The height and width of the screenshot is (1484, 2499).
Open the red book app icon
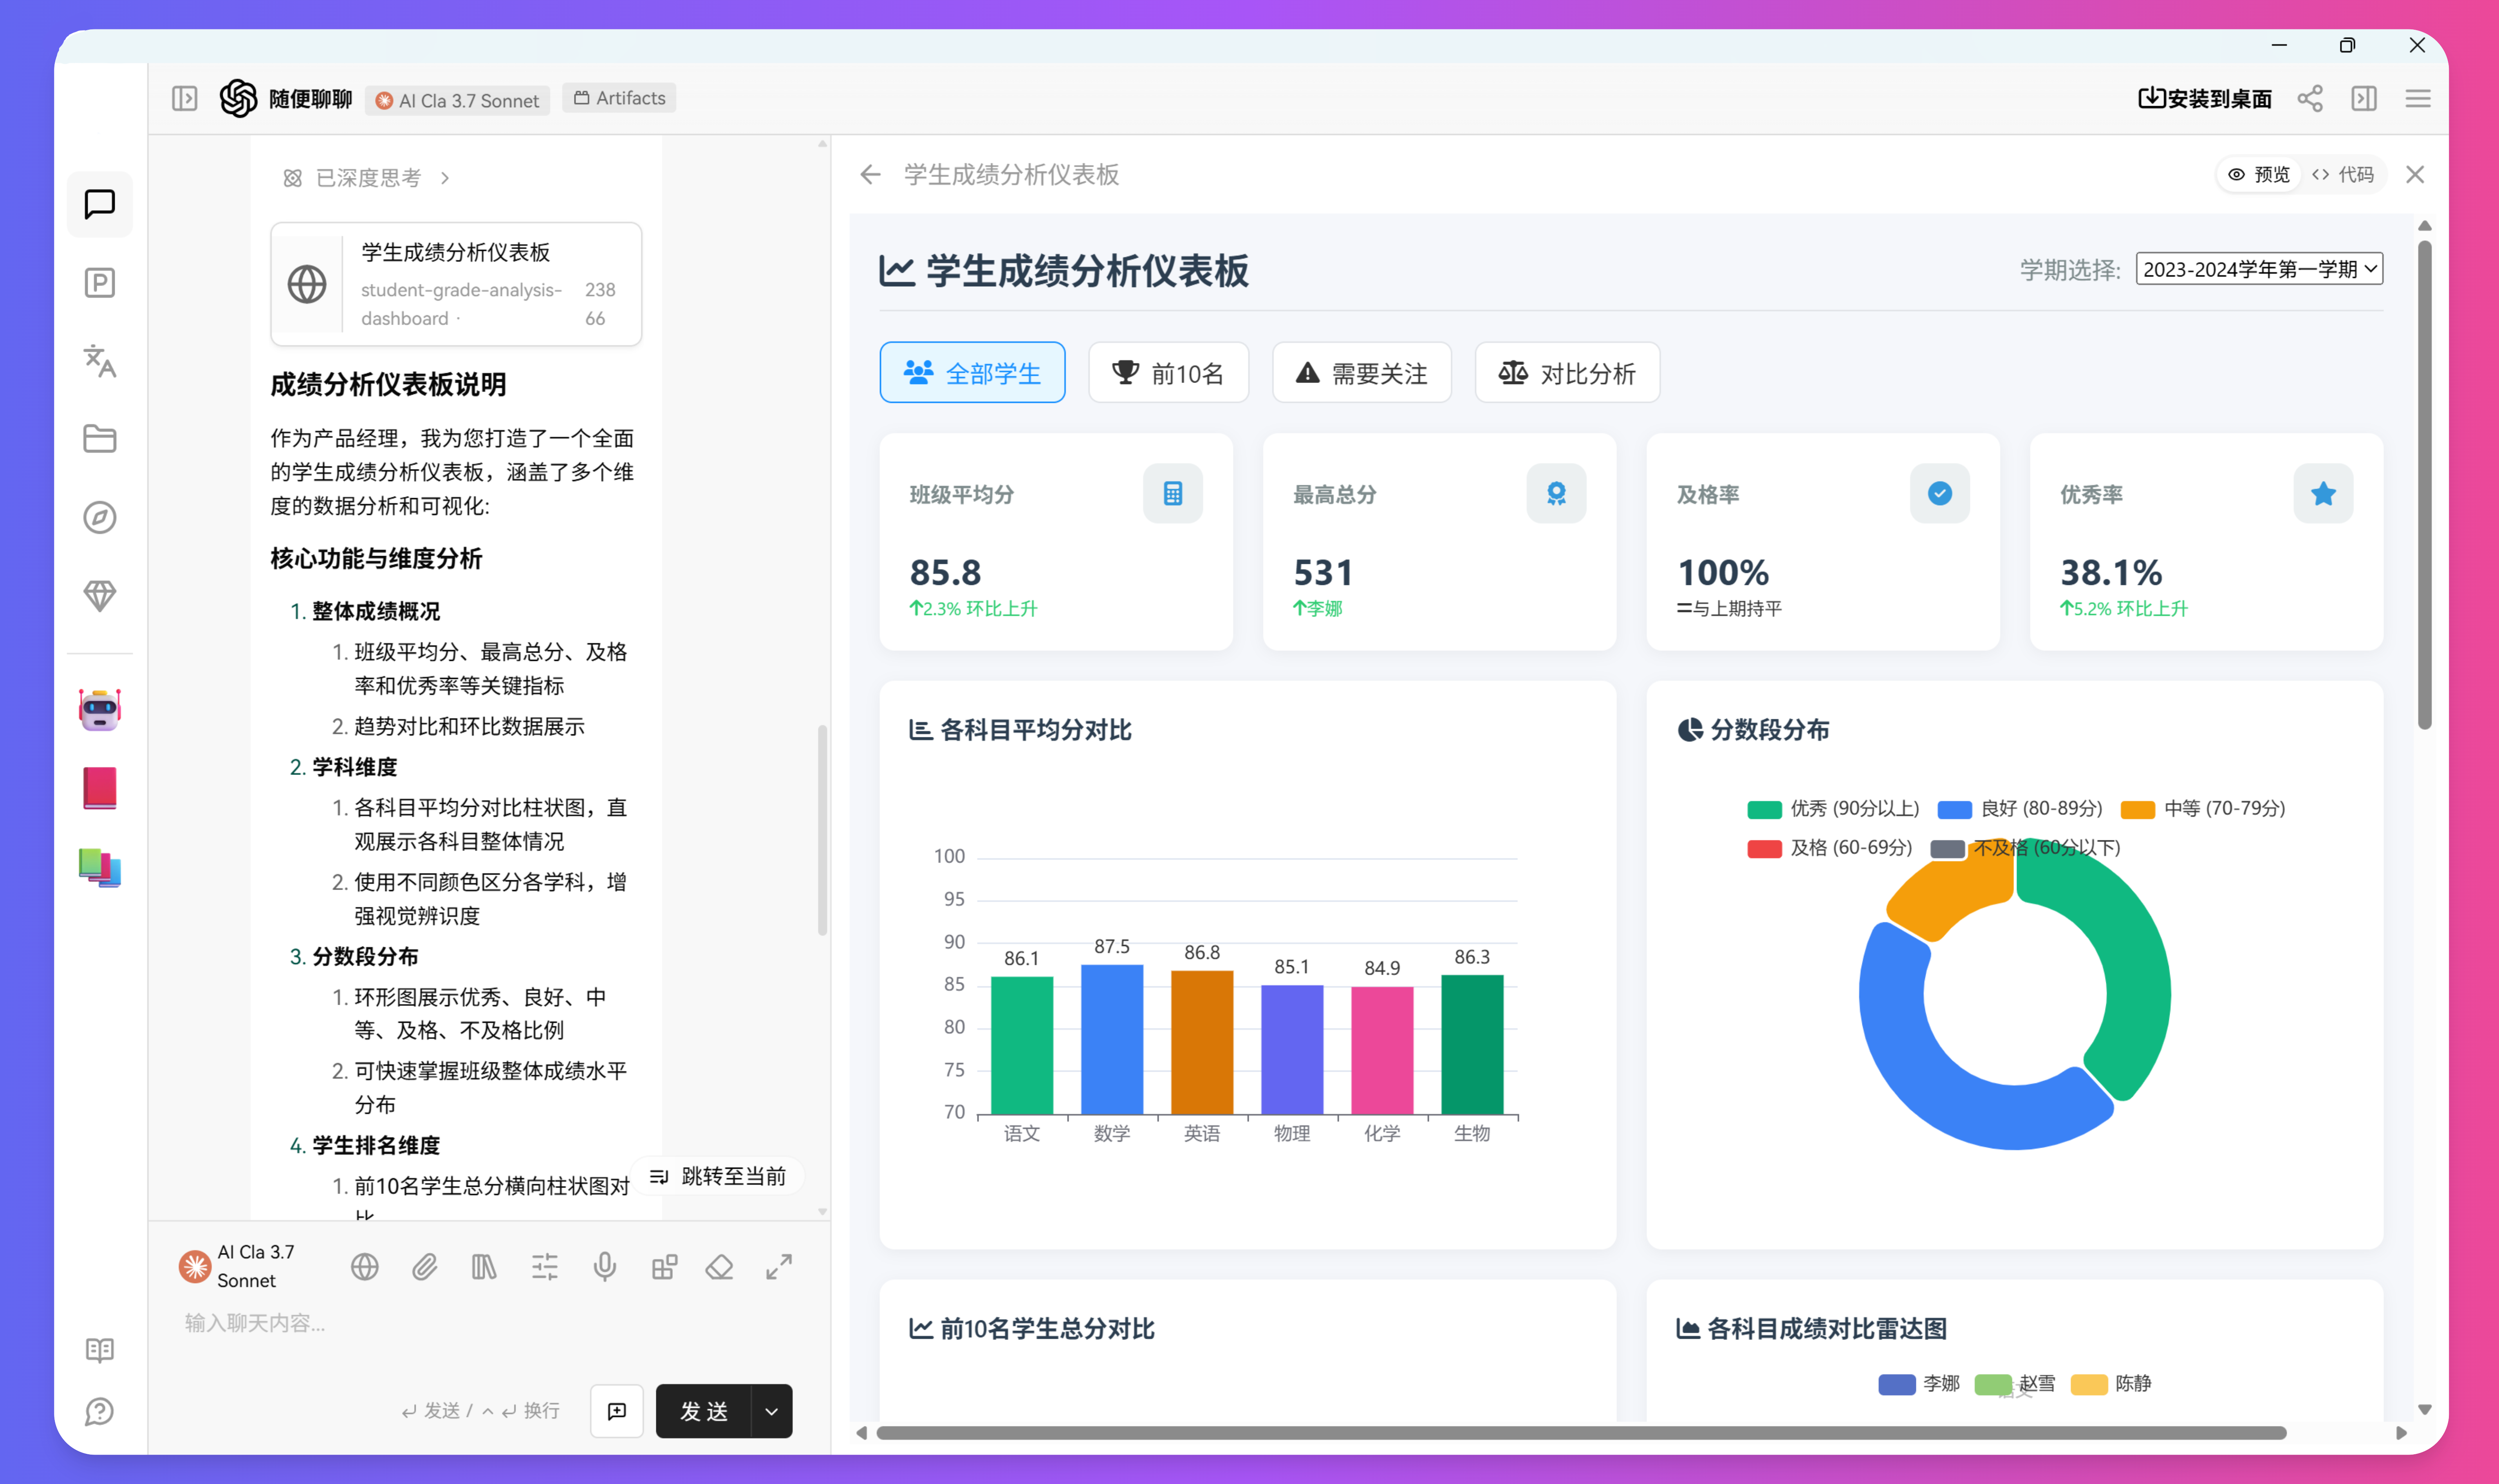(99, 788)
